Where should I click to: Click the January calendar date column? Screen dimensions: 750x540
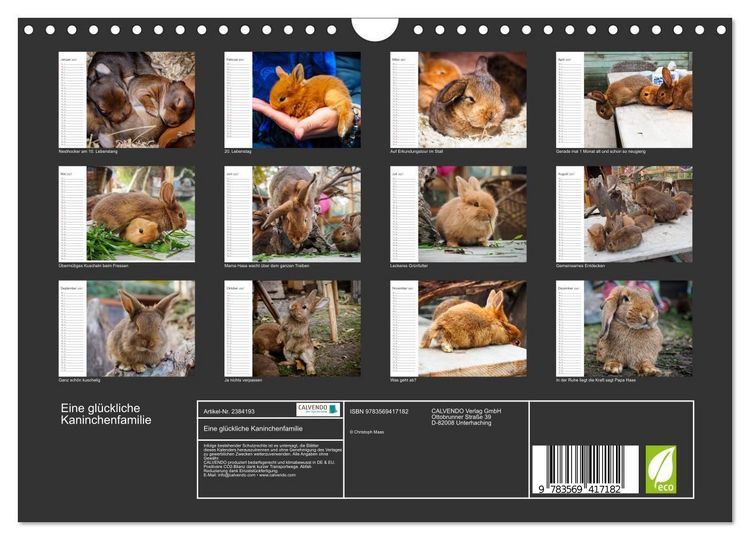click(72, 99)
